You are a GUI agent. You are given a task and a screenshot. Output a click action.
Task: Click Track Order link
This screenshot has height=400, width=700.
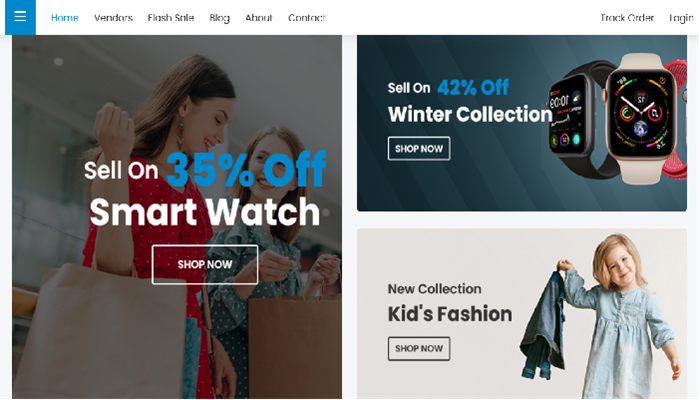tap(627, 18)
